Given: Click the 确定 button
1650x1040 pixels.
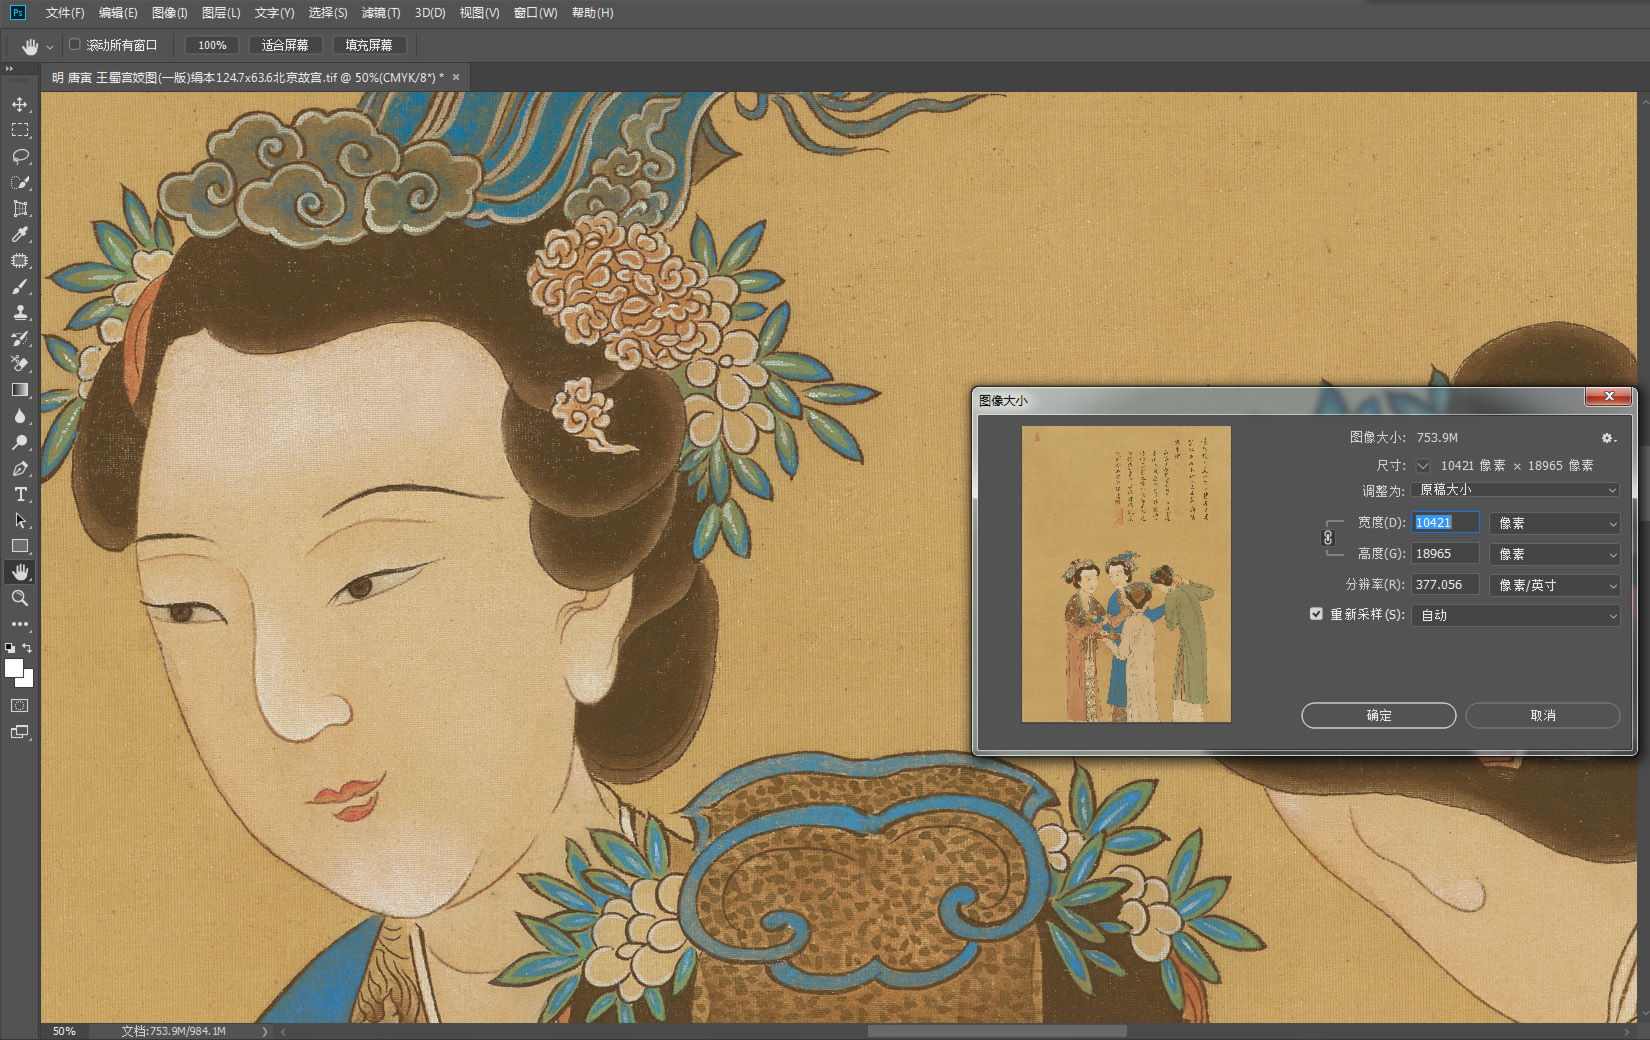Looking at the screenshot, I should click(1379, 715).
